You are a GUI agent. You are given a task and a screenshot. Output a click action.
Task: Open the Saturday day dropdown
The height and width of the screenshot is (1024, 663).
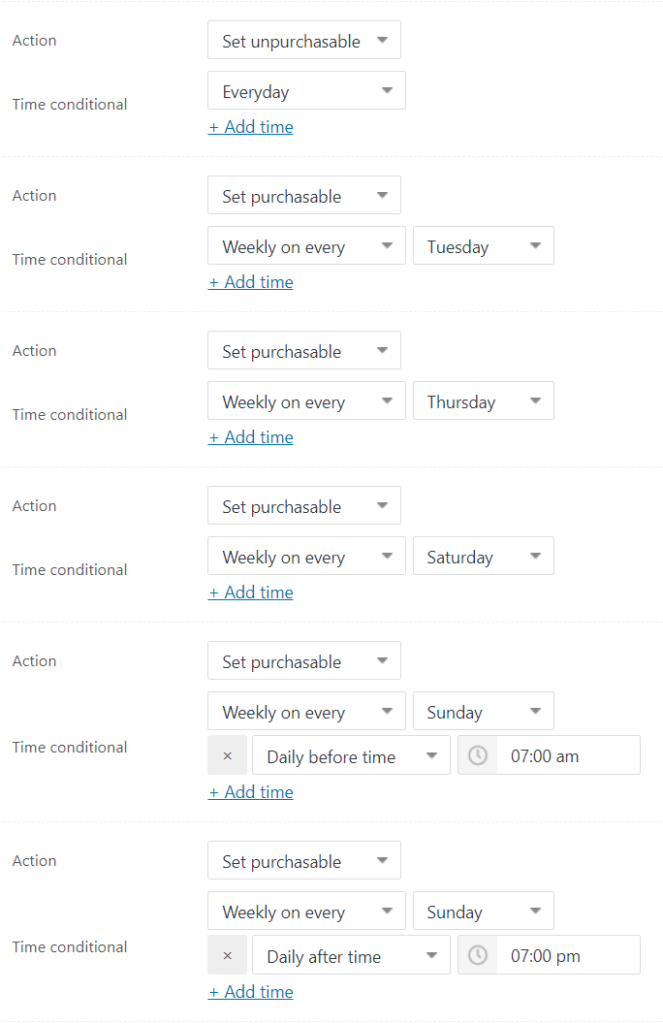click(483, 555)
